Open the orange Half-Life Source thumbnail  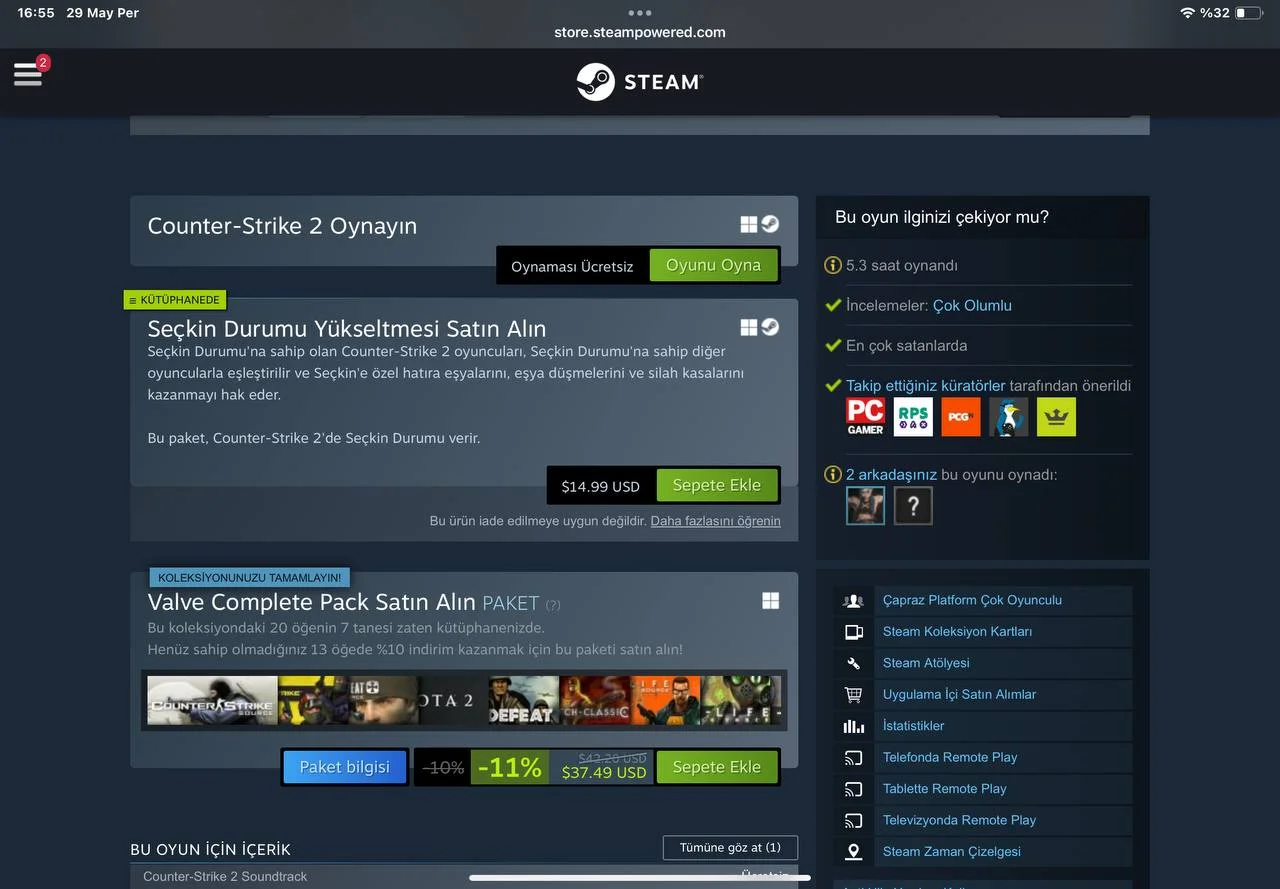[666, 700]
